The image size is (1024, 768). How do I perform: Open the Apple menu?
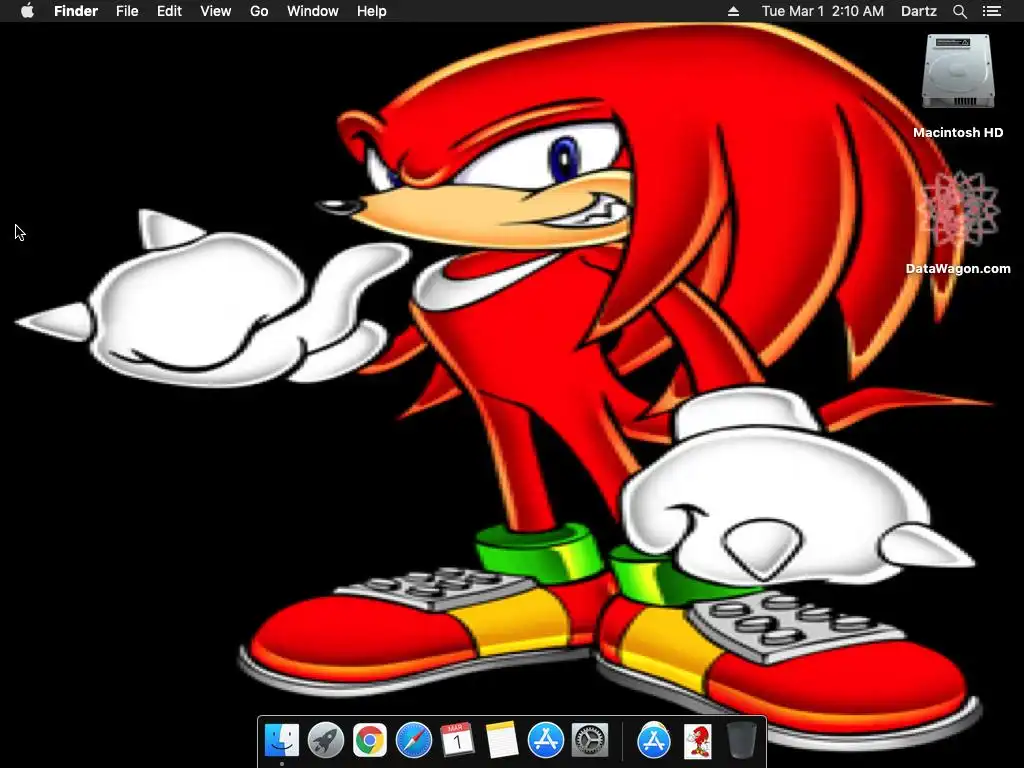click(x=27, y=11)
